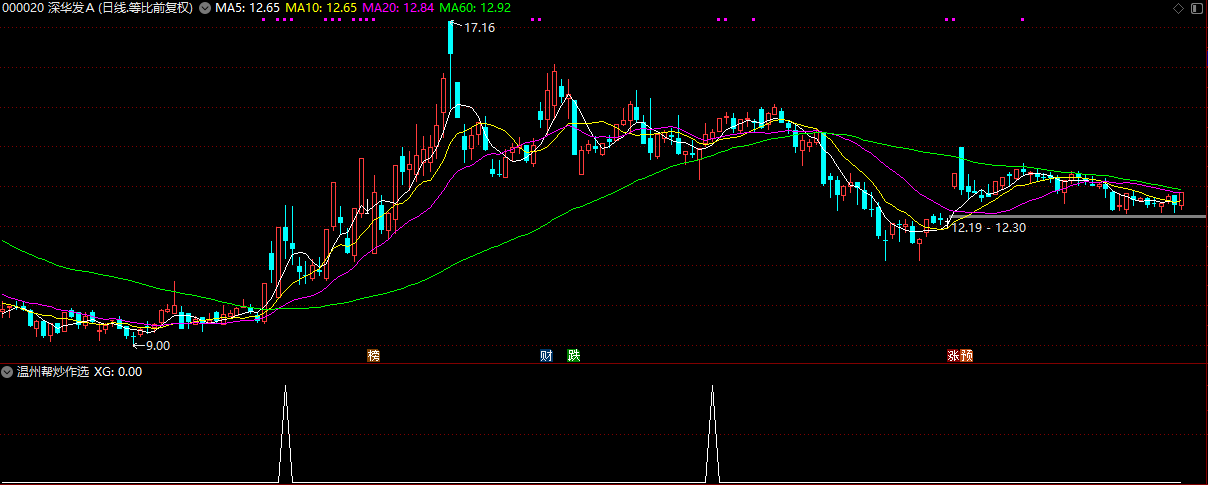The width and height of the screenshot is (1208, 485).
Task: Click the 000020 深华发A stock title
Action: 46,8
